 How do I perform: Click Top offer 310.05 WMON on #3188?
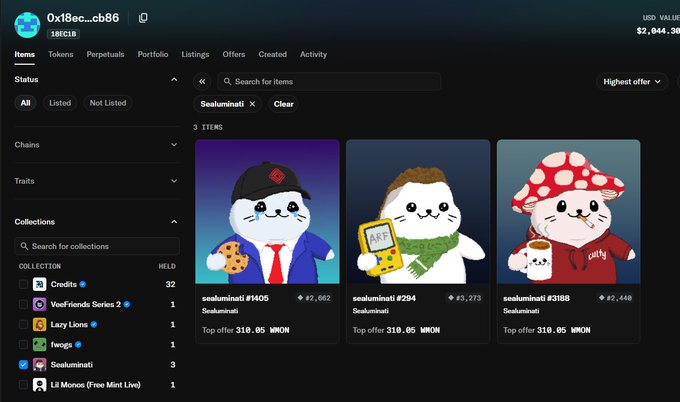pyautogui.click(x=546, y=330)
